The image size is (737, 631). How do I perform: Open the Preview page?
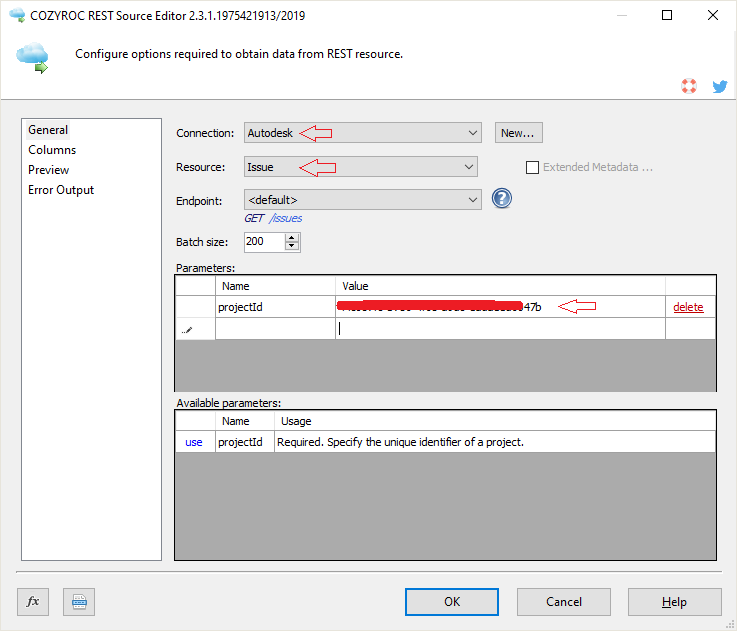pos(49,170)
